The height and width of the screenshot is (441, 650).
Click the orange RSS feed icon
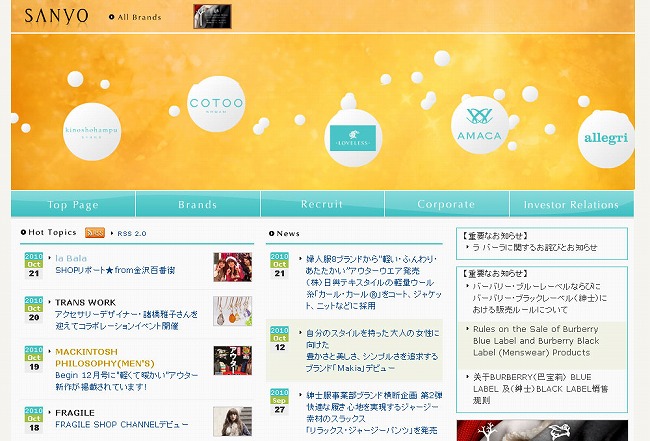(x=95, y=233)
